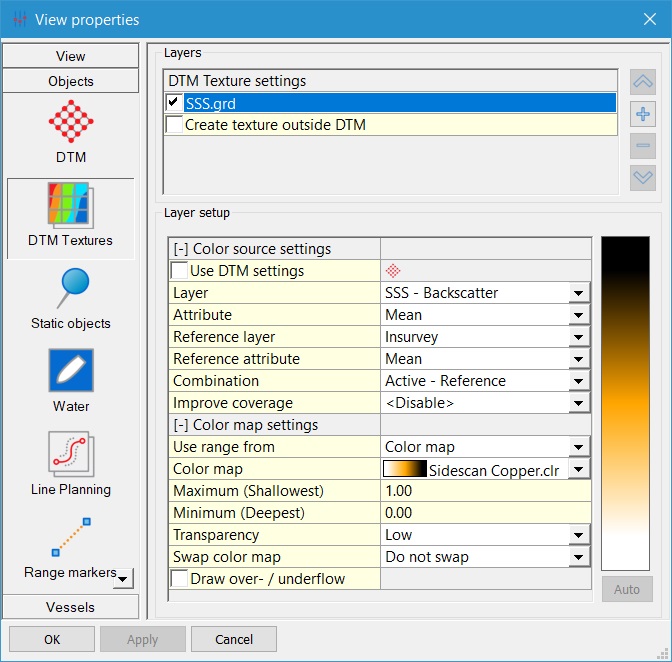Expand the Transparency dropdown

(577, 535)
